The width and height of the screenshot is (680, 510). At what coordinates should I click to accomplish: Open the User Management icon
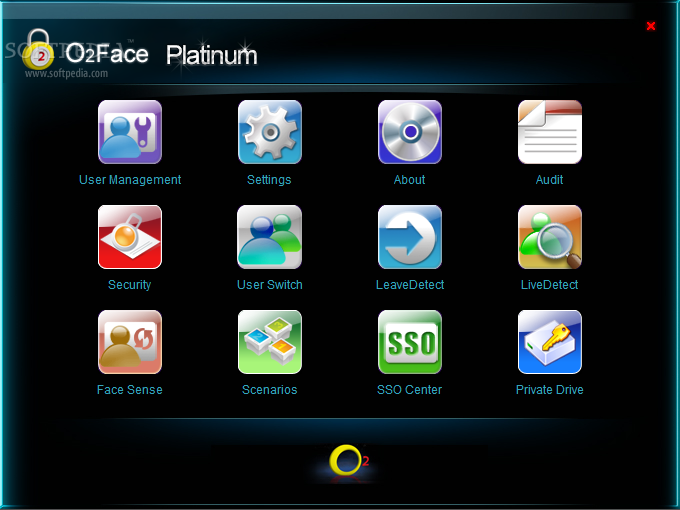[130, 132]
